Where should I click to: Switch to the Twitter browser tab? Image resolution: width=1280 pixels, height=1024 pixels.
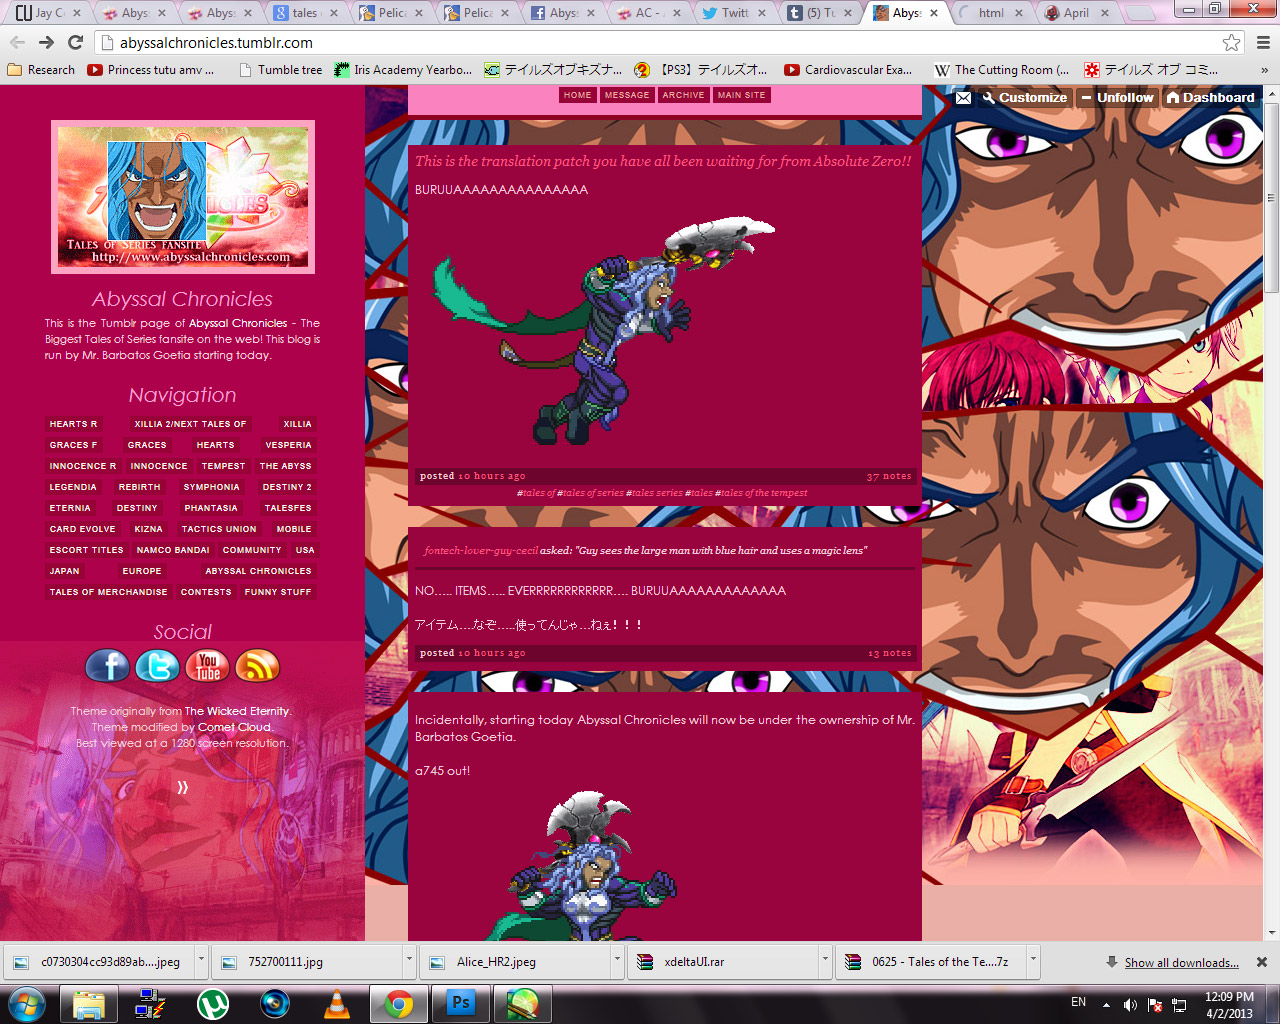(x=733, y=13)
